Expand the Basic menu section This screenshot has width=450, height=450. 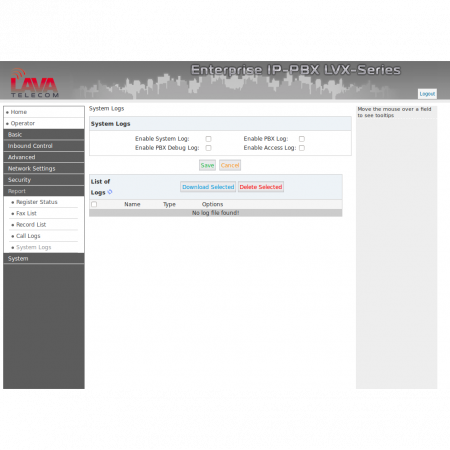click(44, 134)
